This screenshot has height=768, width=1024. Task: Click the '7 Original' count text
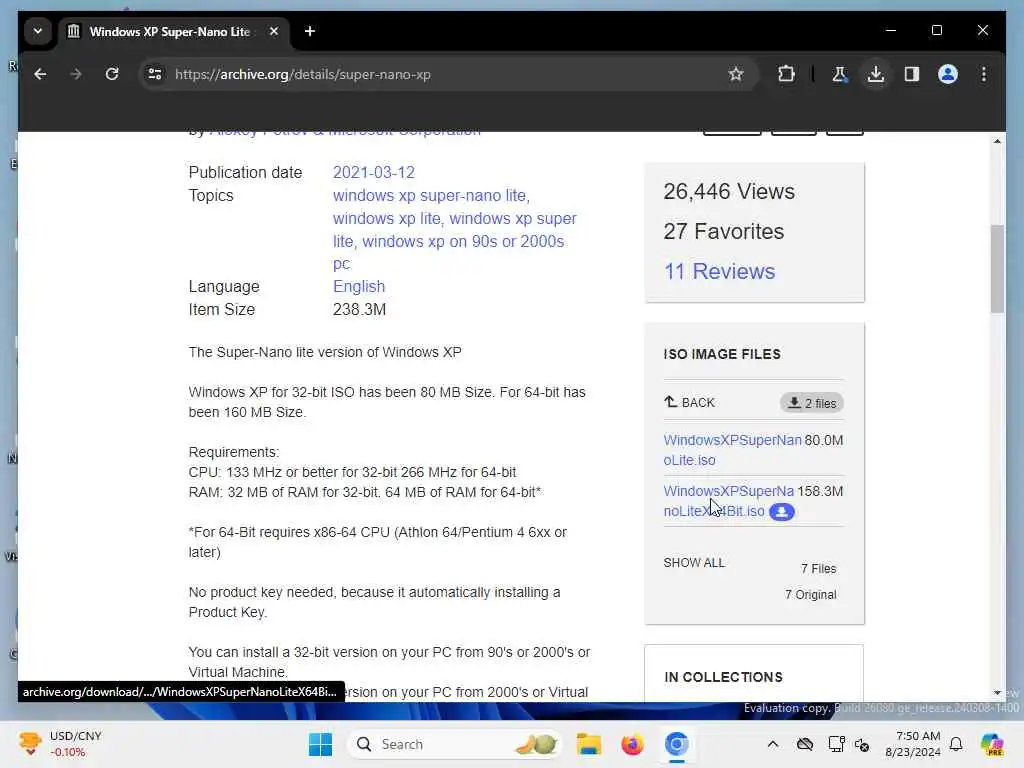click(x=810, y=595)
